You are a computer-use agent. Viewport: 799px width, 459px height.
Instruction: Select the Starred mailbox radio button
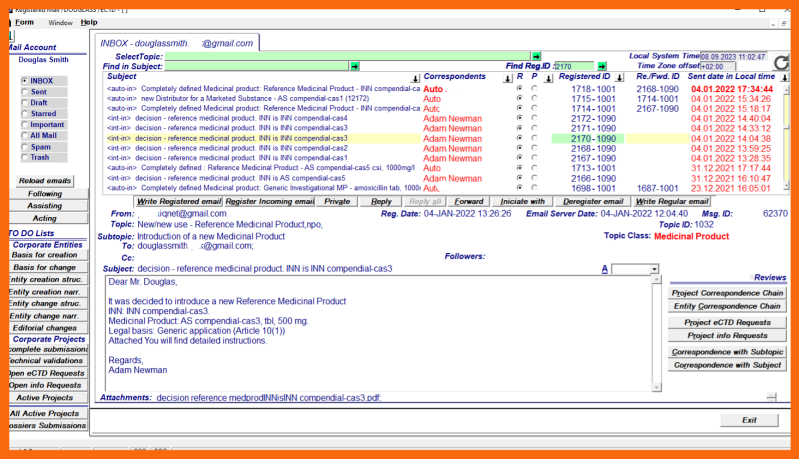tap(24, 113)
